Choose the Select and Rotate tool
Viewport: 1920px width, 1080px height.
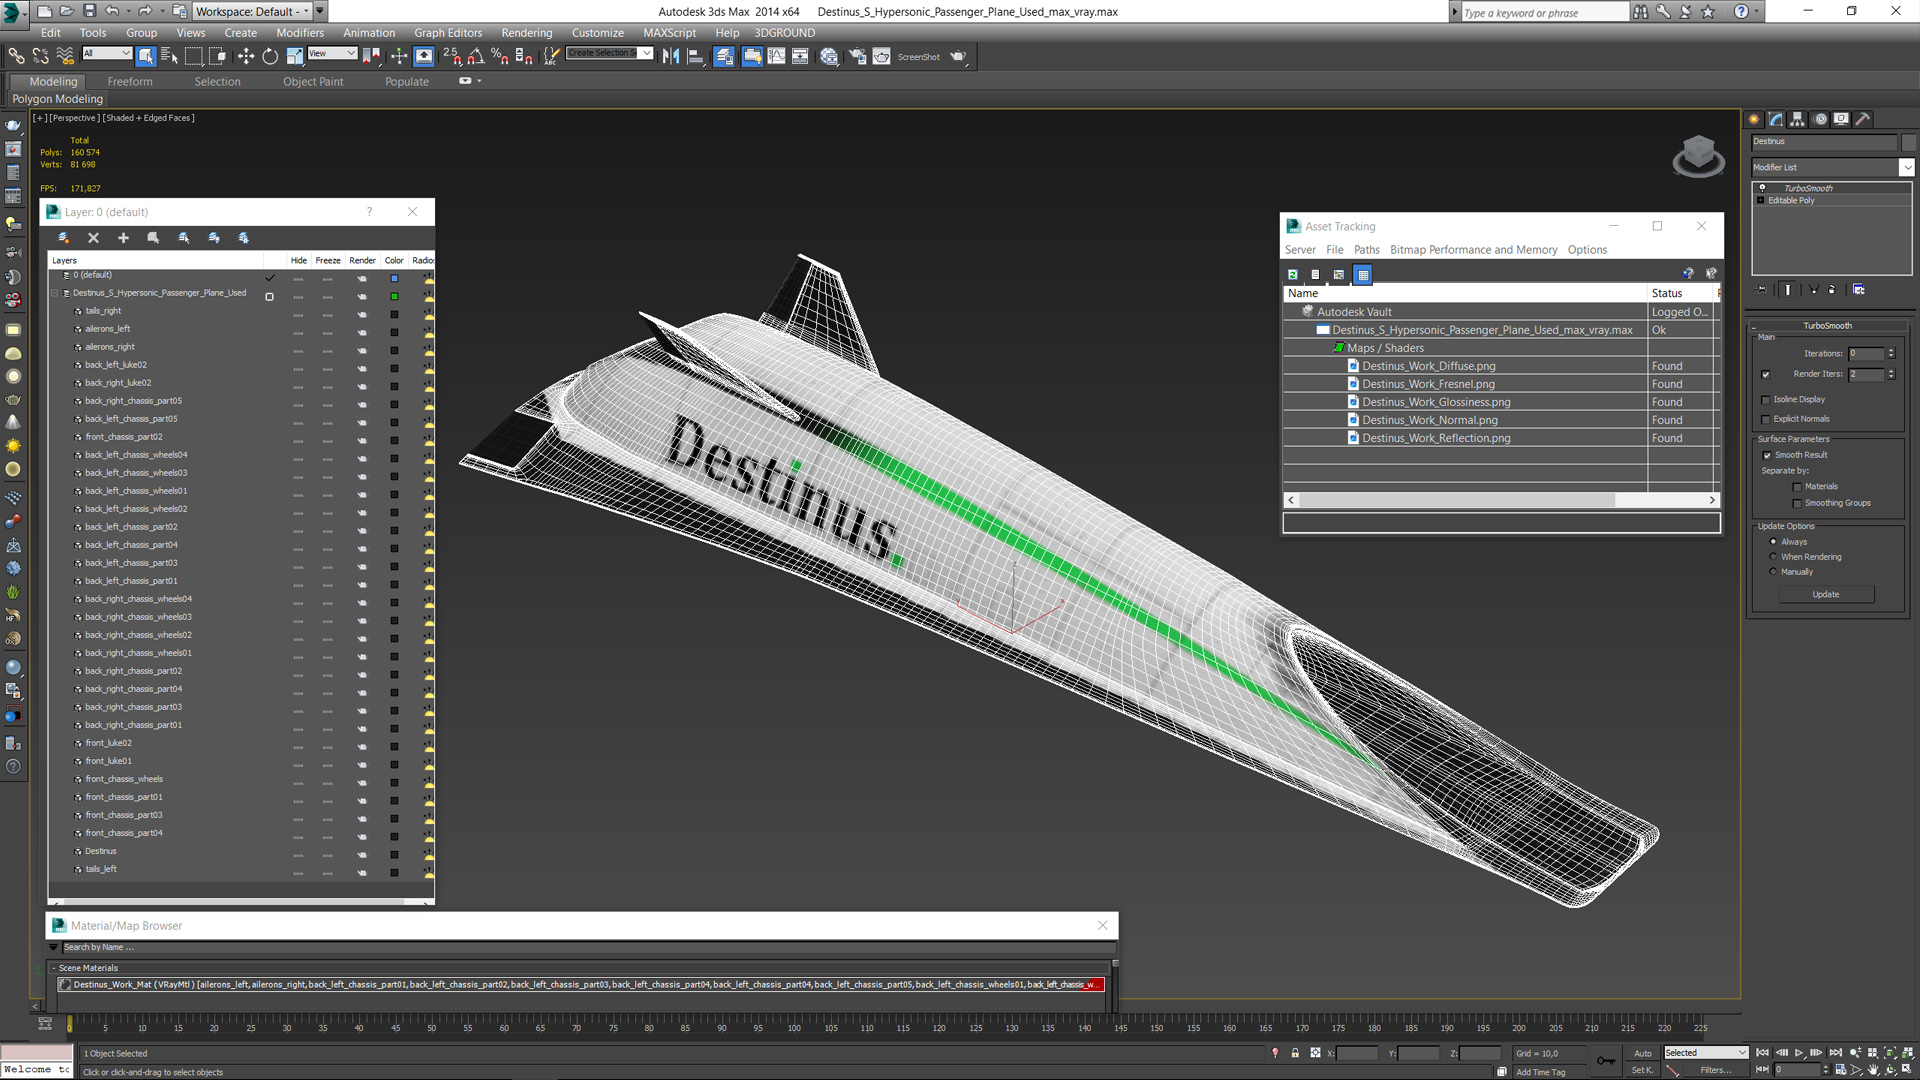point(270,56)
